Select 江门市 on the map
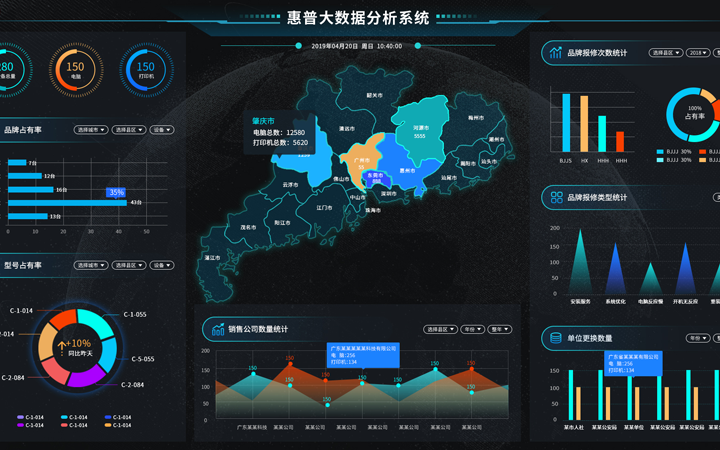Viewport: 720px width, 450px height. [324, 208]
